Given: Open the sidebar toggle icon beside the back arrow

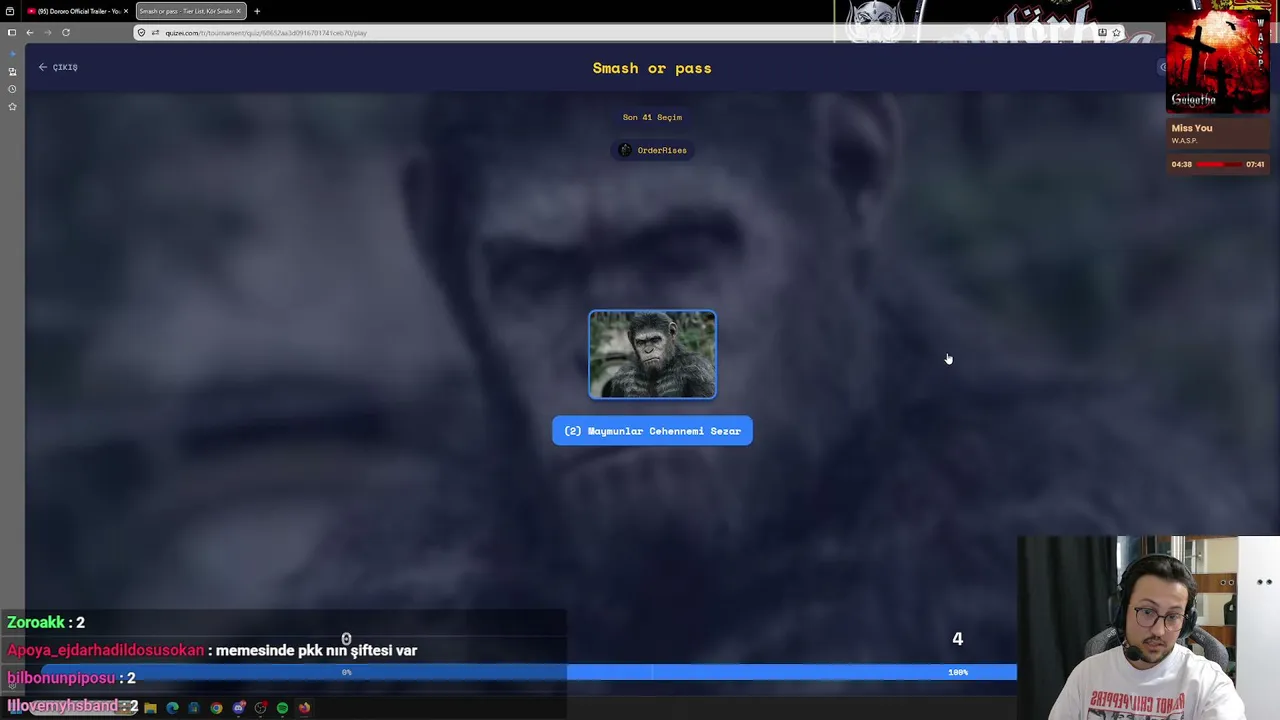Looking at the screenshot, I should click(12, 32).
